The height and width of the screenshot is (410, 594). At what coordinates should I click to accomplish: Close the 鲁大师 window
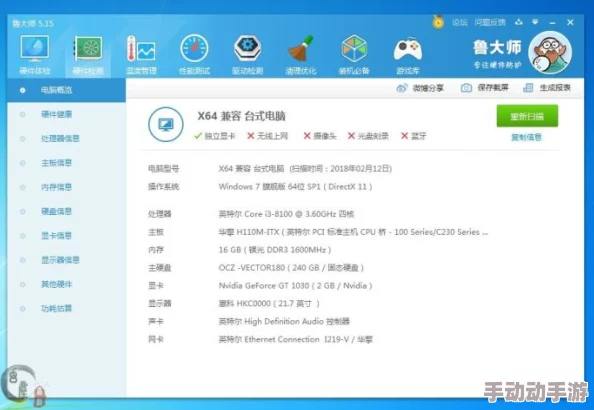(570, 22)
